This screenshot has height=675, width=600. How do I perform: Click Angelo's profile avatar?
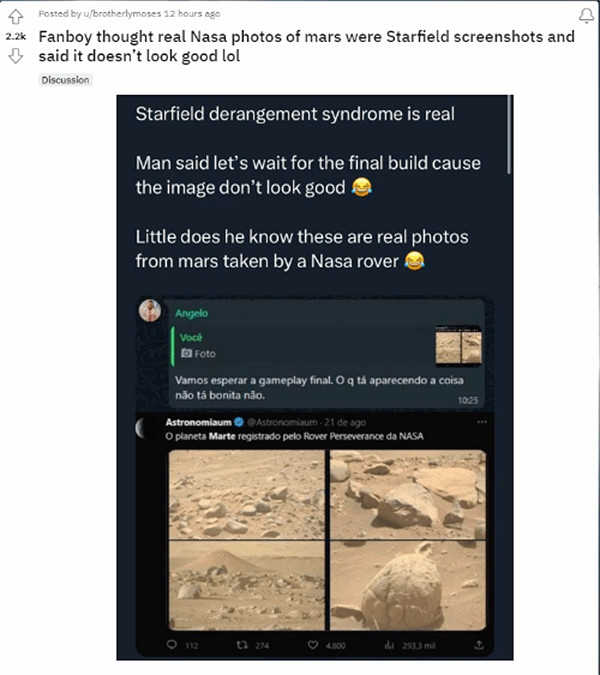pyautogui.click(x=149, y=311)
